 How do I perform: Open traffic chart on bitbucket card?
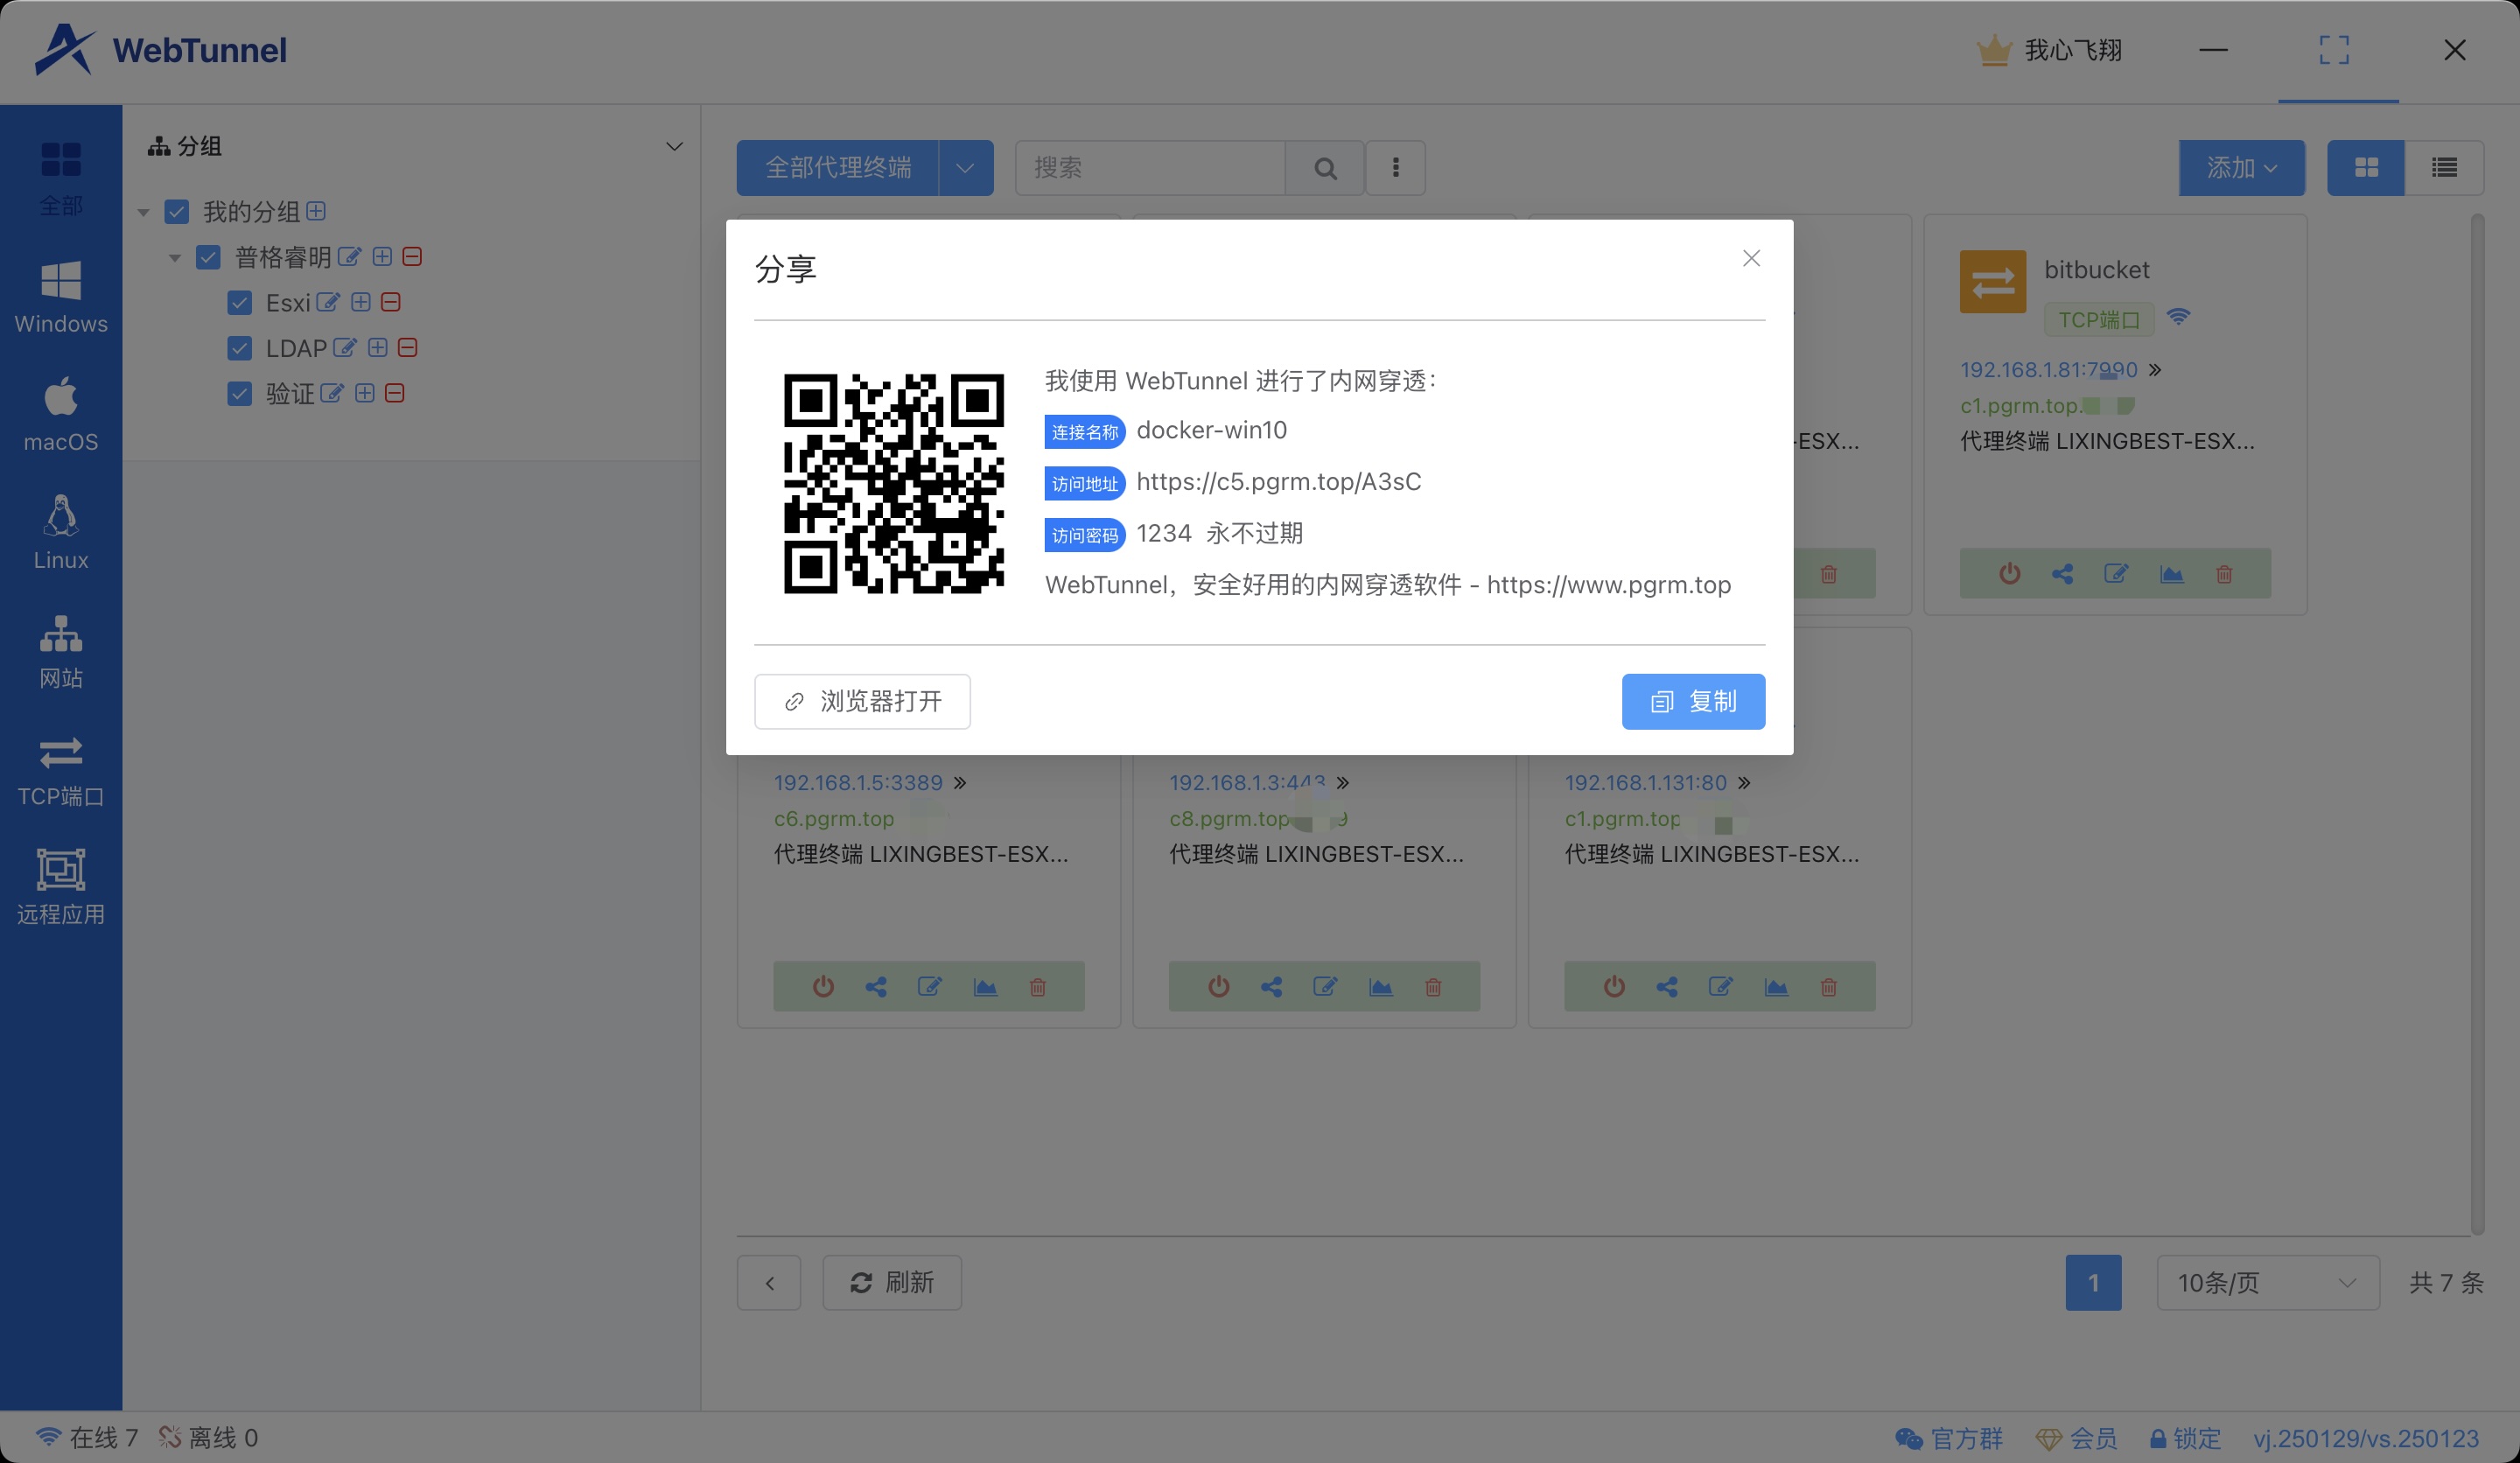coord(2171,574)
